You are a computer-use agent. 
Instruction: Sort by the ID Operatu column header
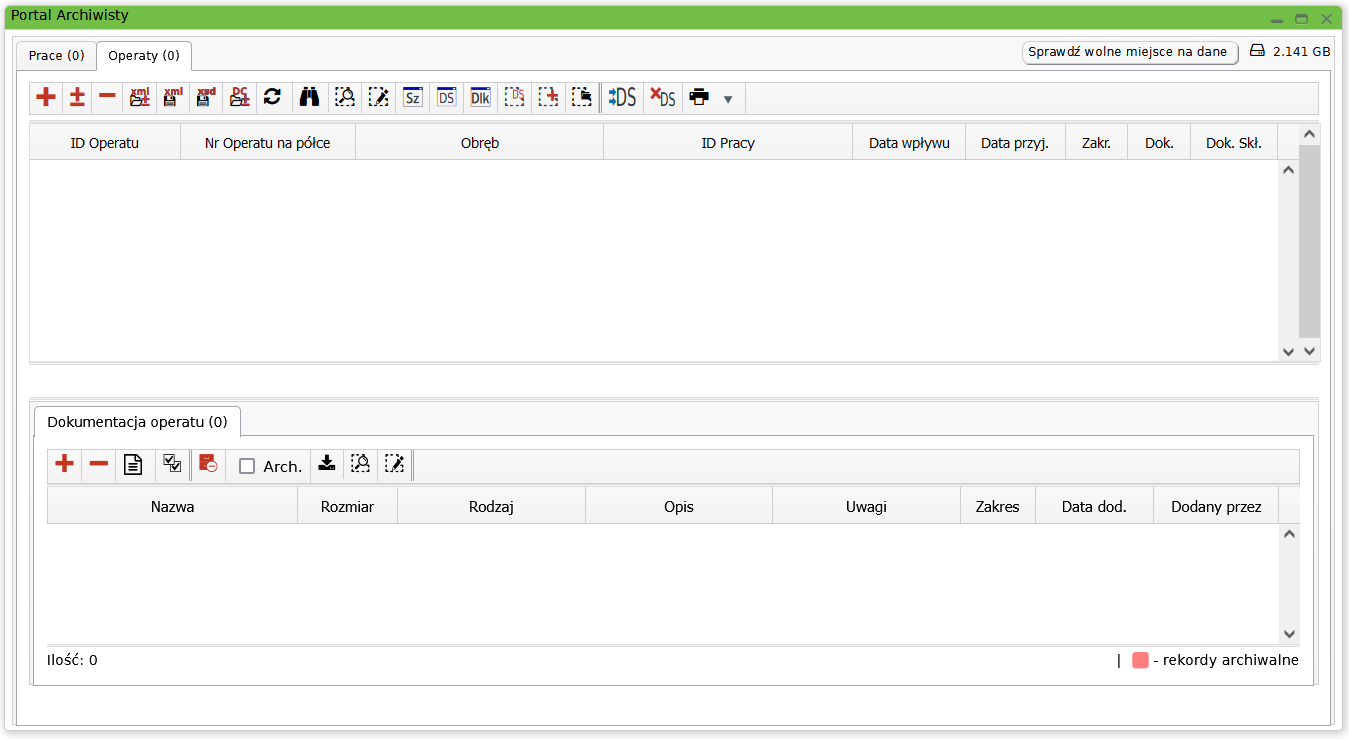[105, 143]
